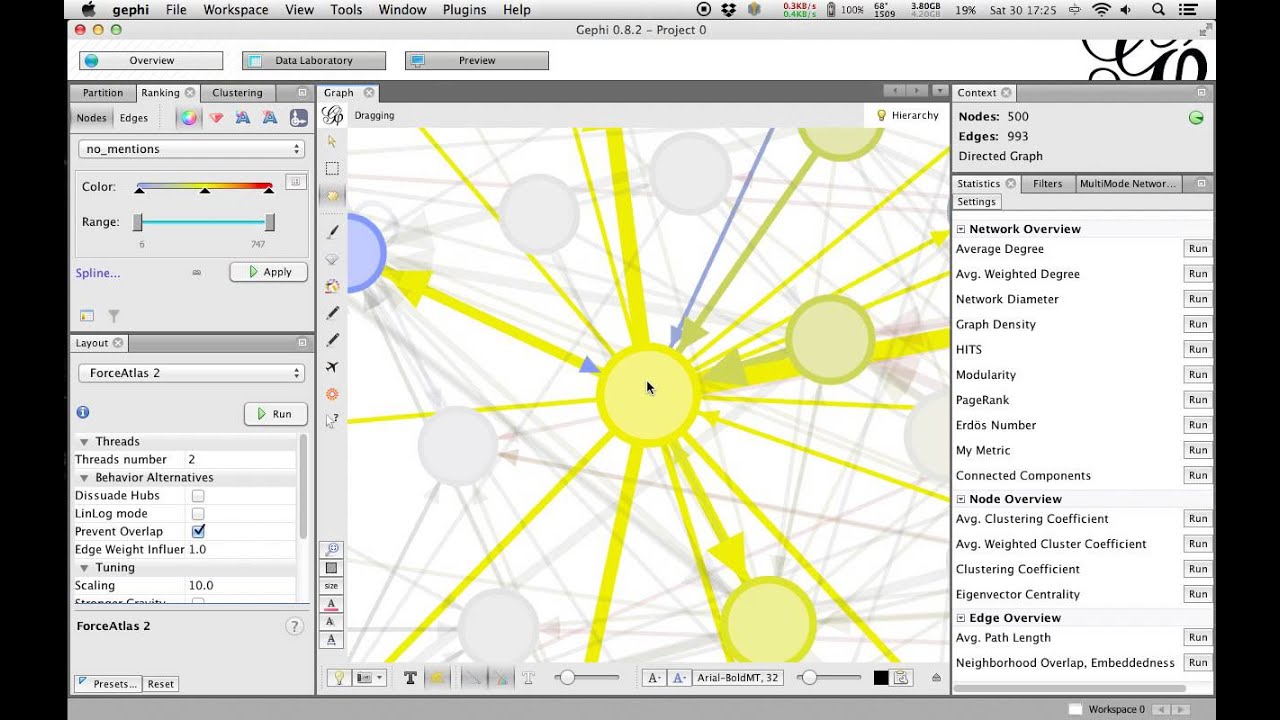1280x720 pixels.
Task: Open the ForceAtlas 2 layout dropdown
Action: pos(191,373)
